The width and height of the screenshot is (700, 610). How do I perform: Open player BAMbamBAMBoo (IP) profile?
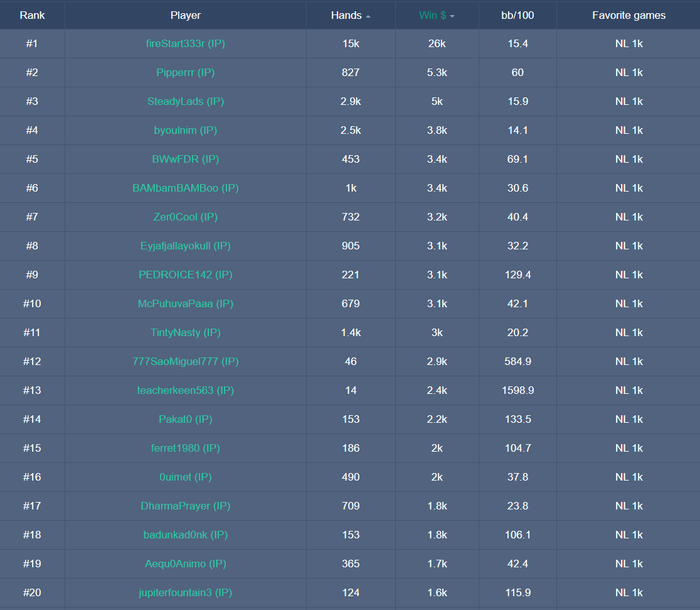coord(185,188)
